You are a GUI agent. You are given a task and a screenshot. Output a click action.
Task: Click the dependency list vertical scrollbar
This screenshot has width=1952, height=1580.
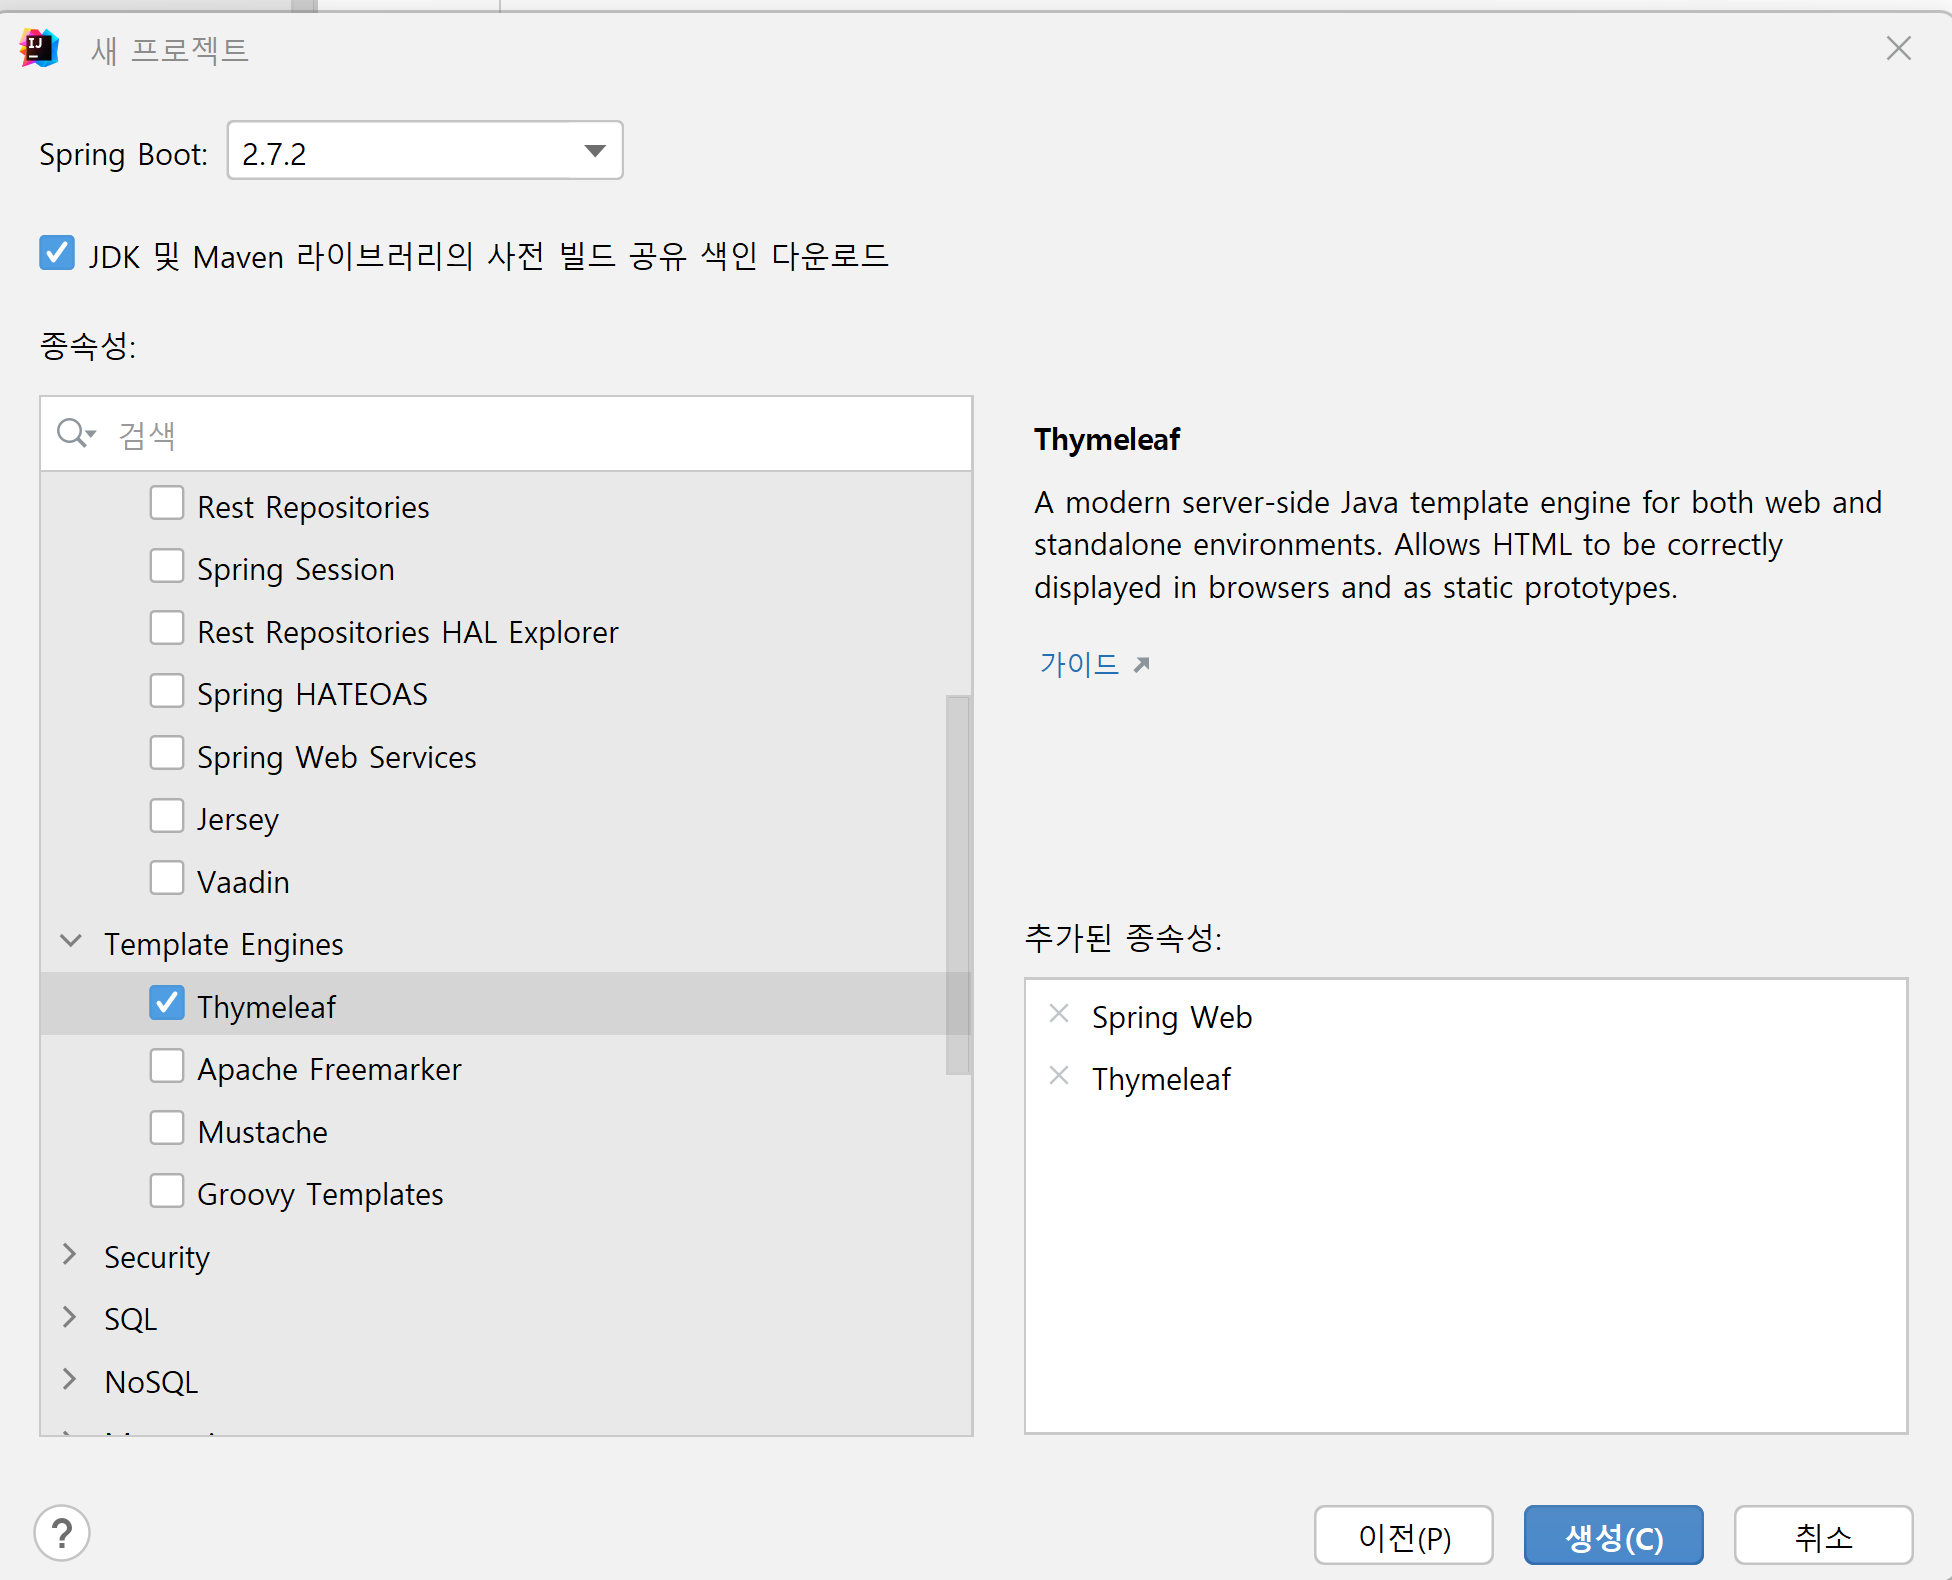[x=957, y=884]
